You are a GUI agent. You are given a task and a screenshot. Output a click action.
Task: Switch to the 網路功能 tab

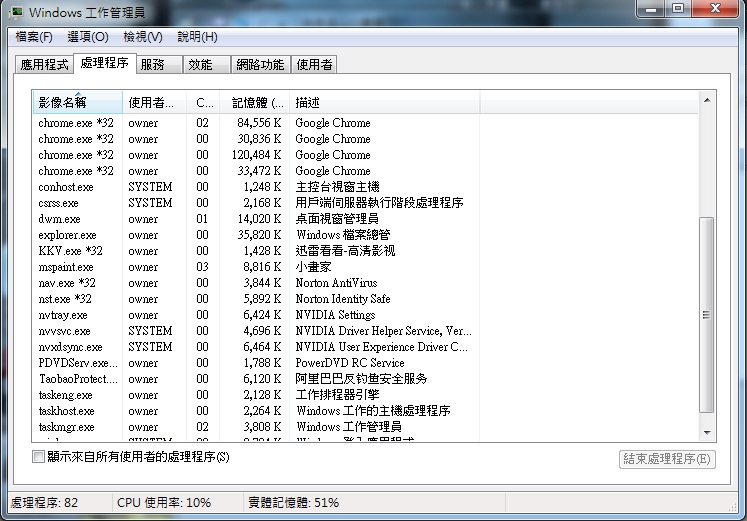click(259, 65)
